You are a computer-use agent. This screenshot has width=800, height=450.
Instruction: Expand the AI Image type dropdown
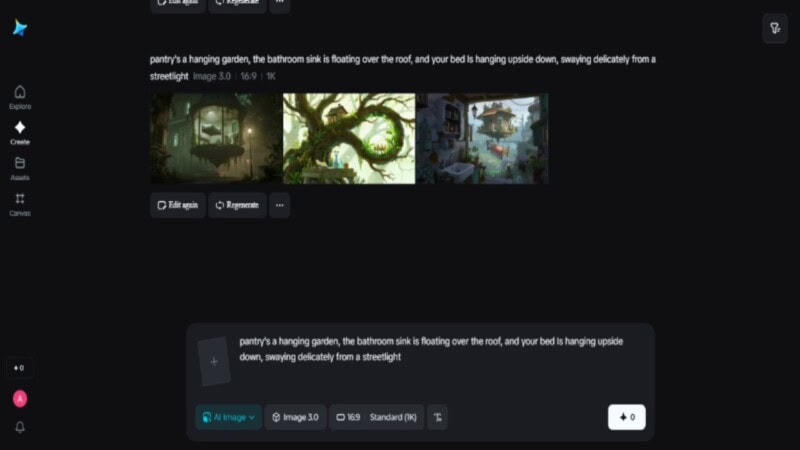(228, 417)
